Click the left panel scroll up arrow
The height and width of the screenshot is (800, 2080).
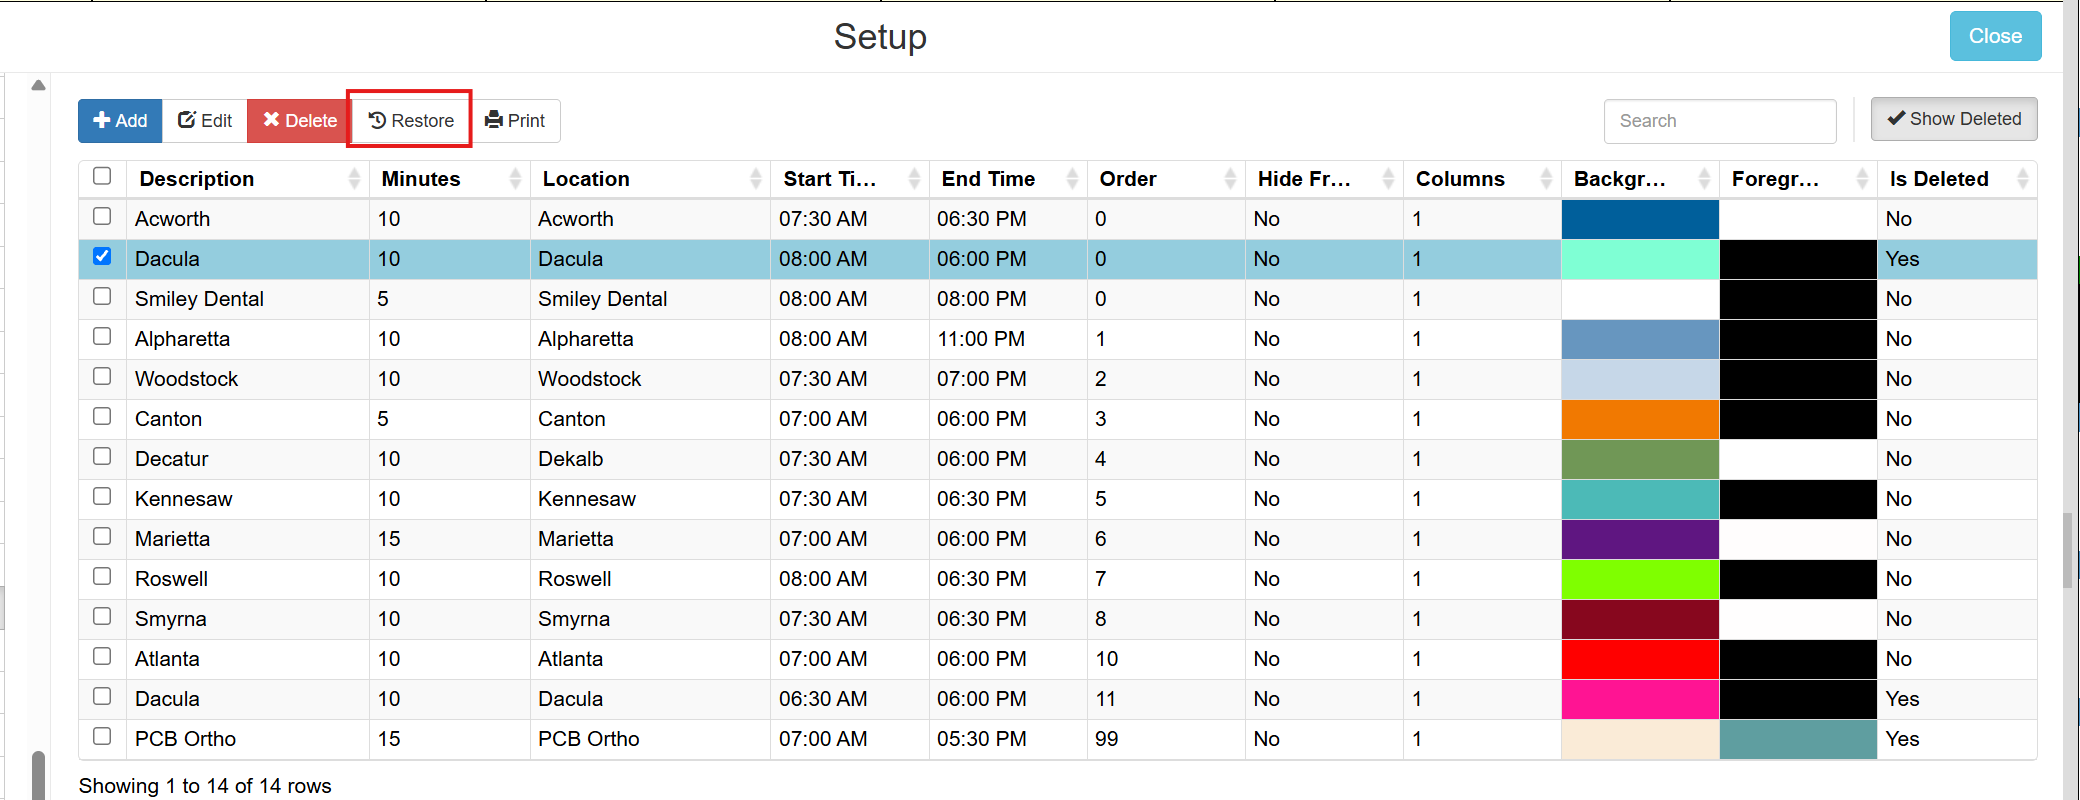point(38,86)
